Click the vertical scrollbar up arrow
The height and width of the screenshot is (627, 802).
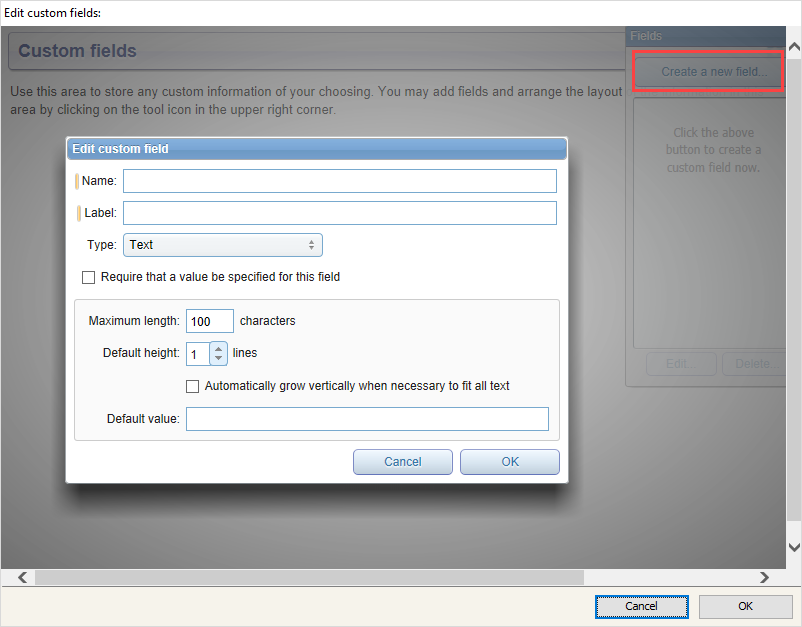(794, 47)
